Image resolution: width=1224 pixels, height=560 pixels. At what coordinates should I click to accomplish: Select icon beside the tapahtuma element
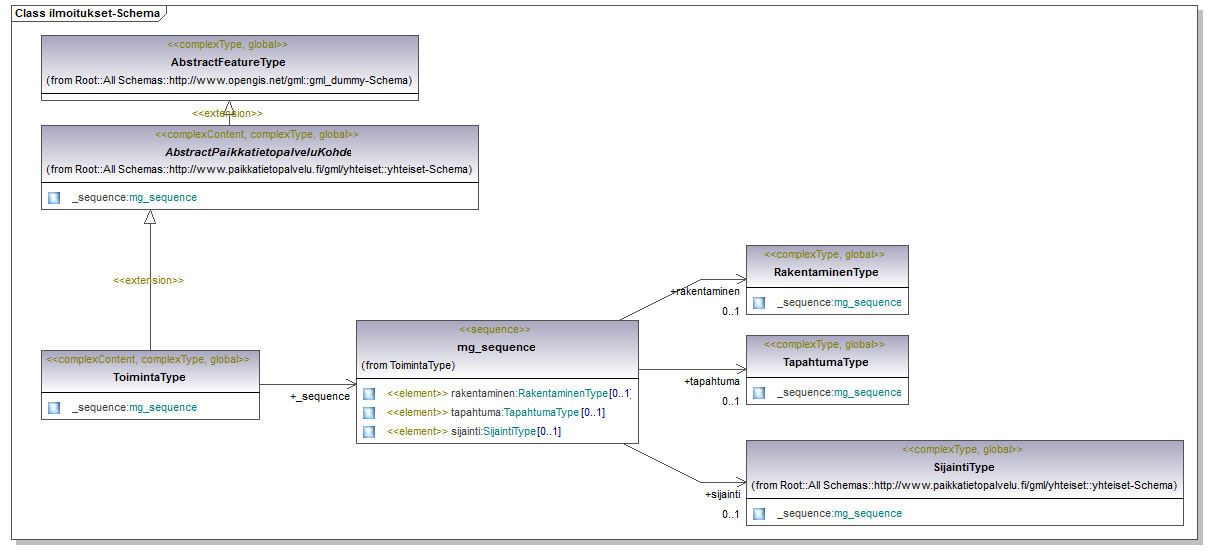369,412
